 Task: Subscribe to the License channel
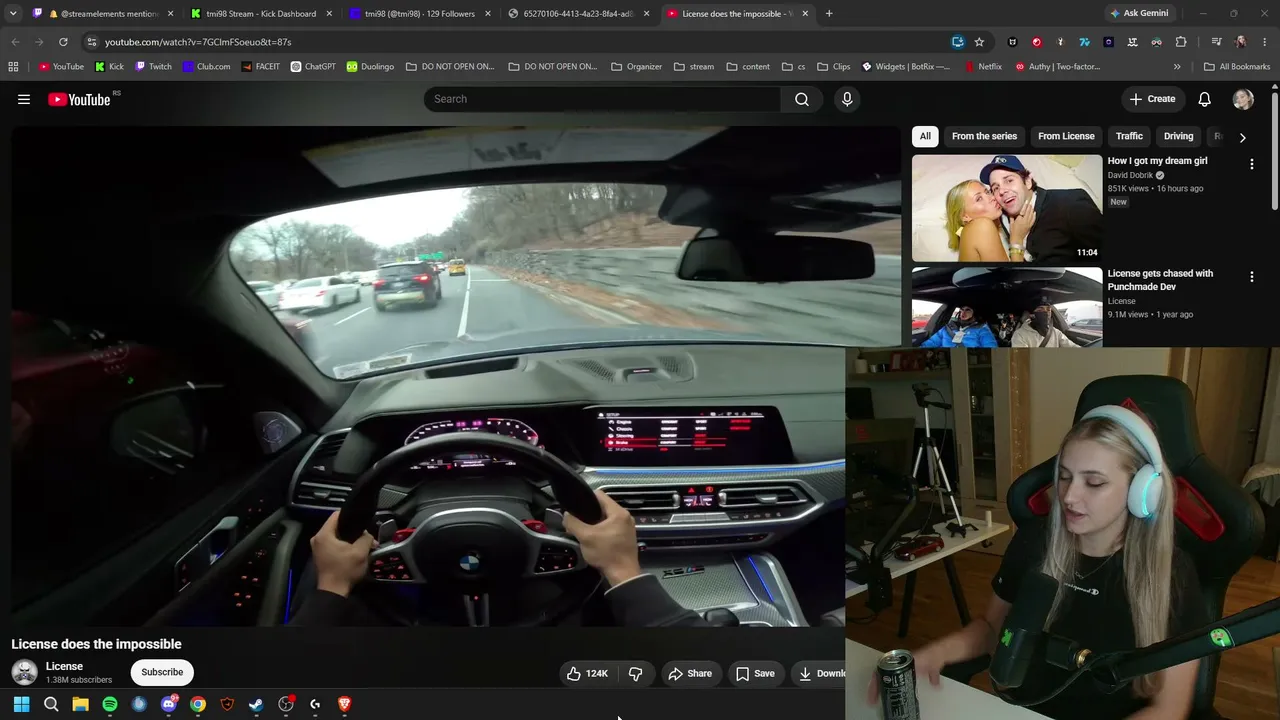[x=162, y=673]
